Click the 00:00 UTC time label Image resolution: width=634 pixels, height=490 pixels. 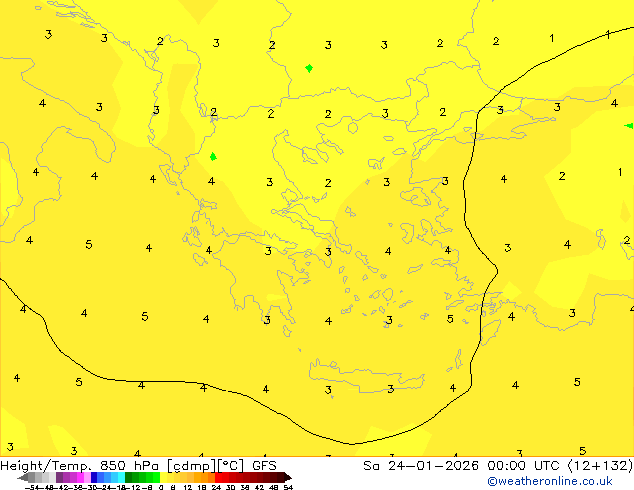coord(524,466)
